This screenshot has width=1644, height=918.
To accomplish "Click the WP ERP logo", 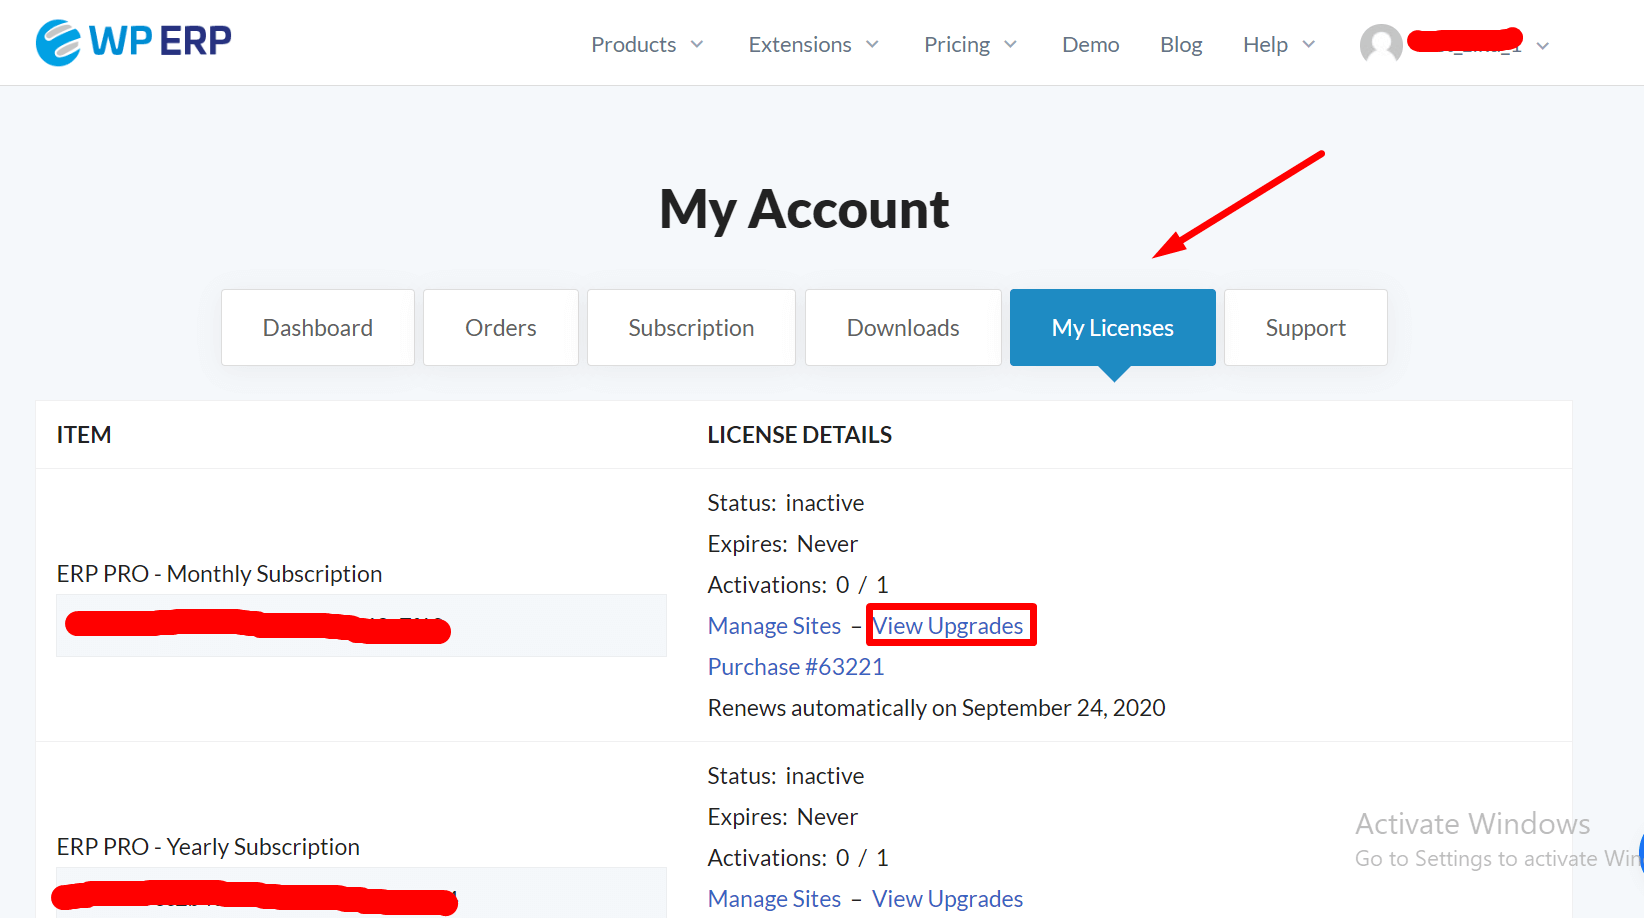I will point(132,42).
